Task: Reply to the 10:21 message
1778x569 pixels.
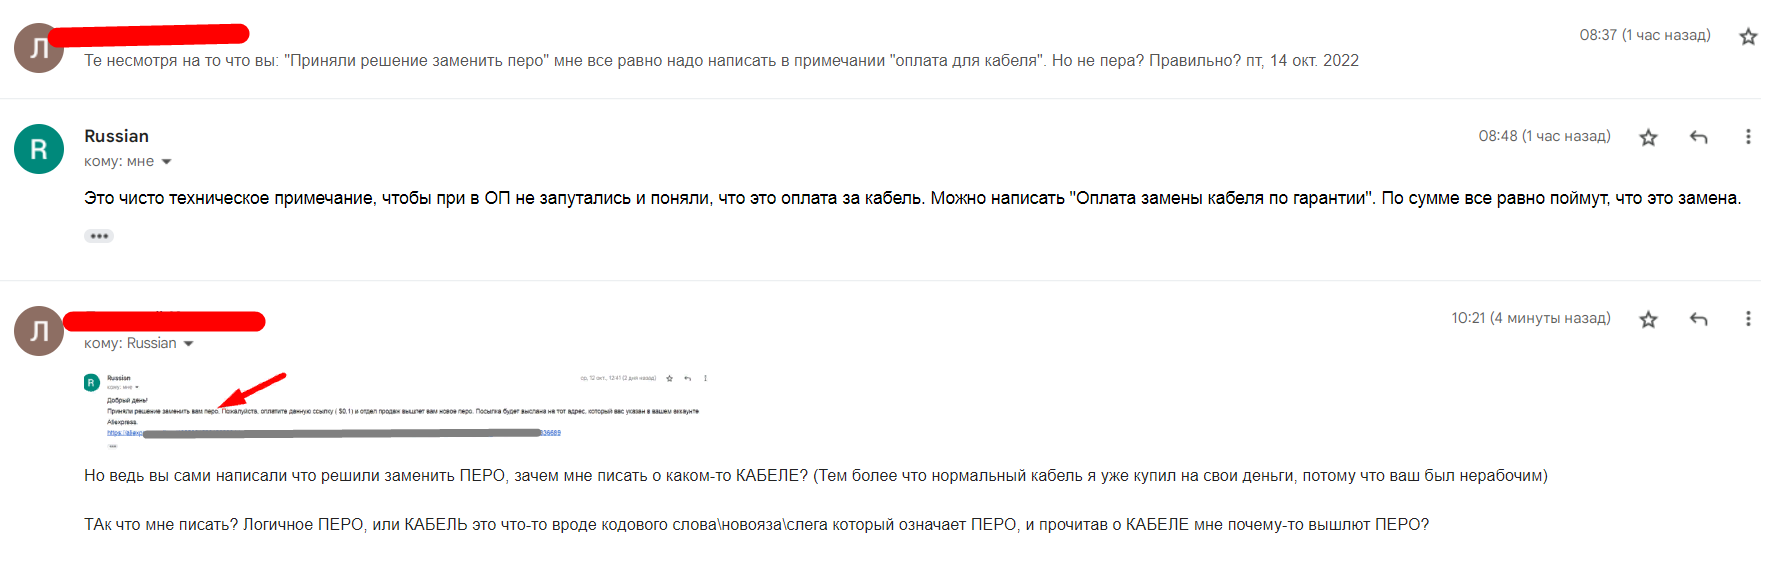Action: (1698, 319)
